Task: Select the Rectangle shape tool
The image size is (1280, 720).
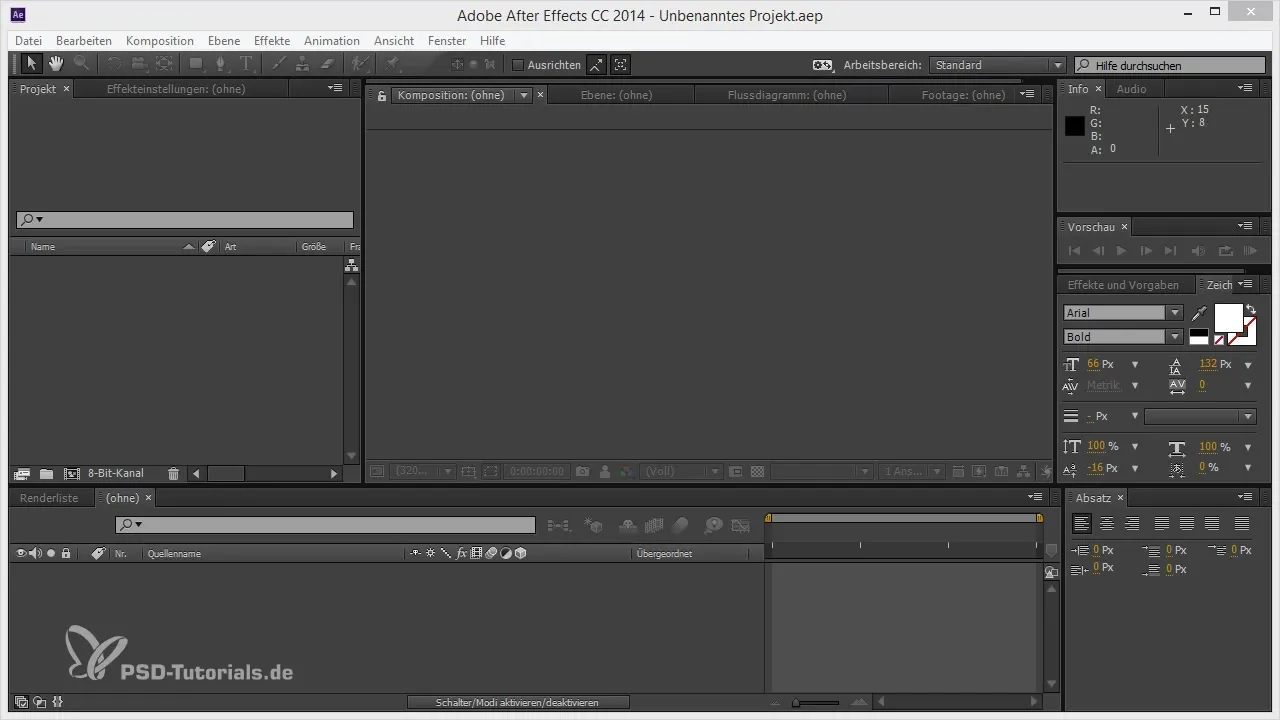Action: tap(196, 64)
